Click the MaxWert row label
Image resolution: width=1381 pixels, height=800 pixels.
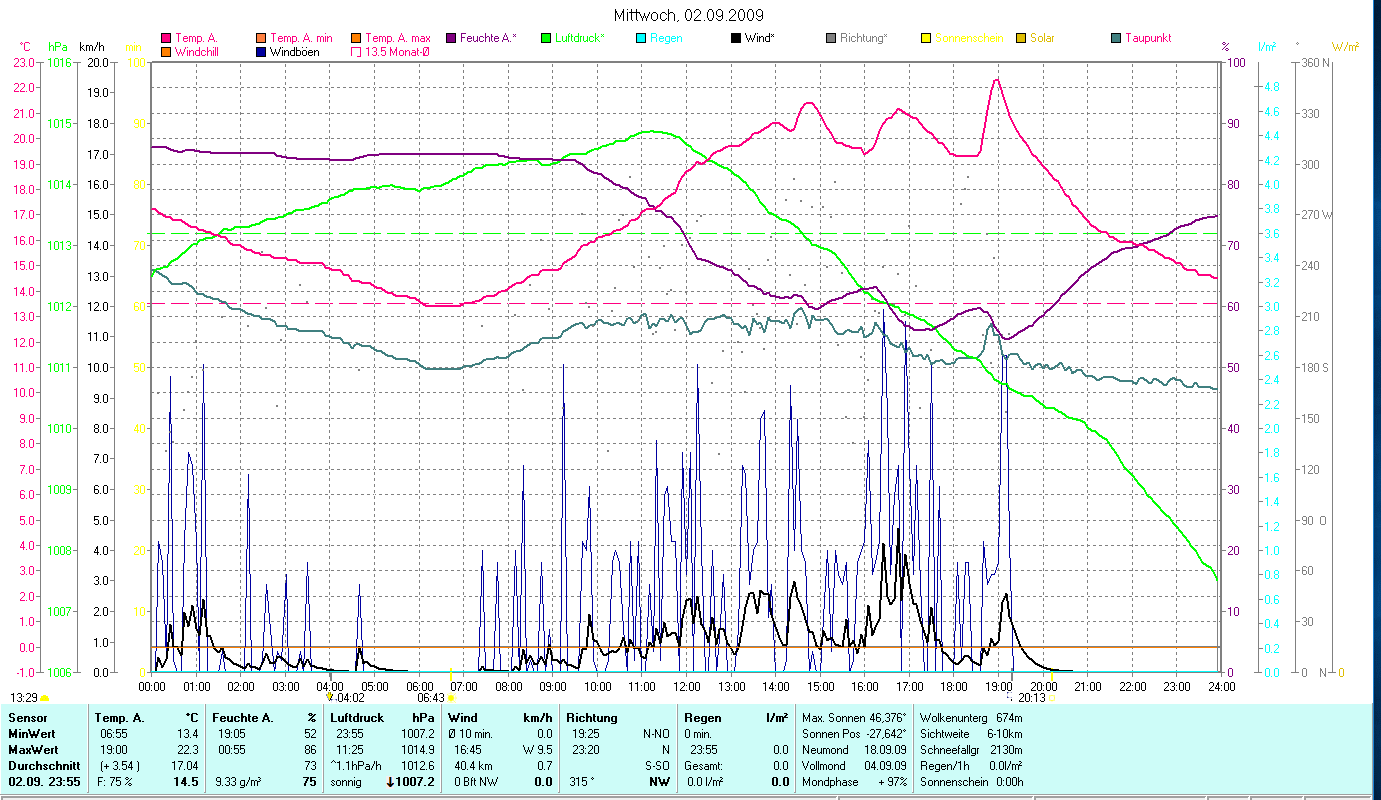tap(34, 749)
